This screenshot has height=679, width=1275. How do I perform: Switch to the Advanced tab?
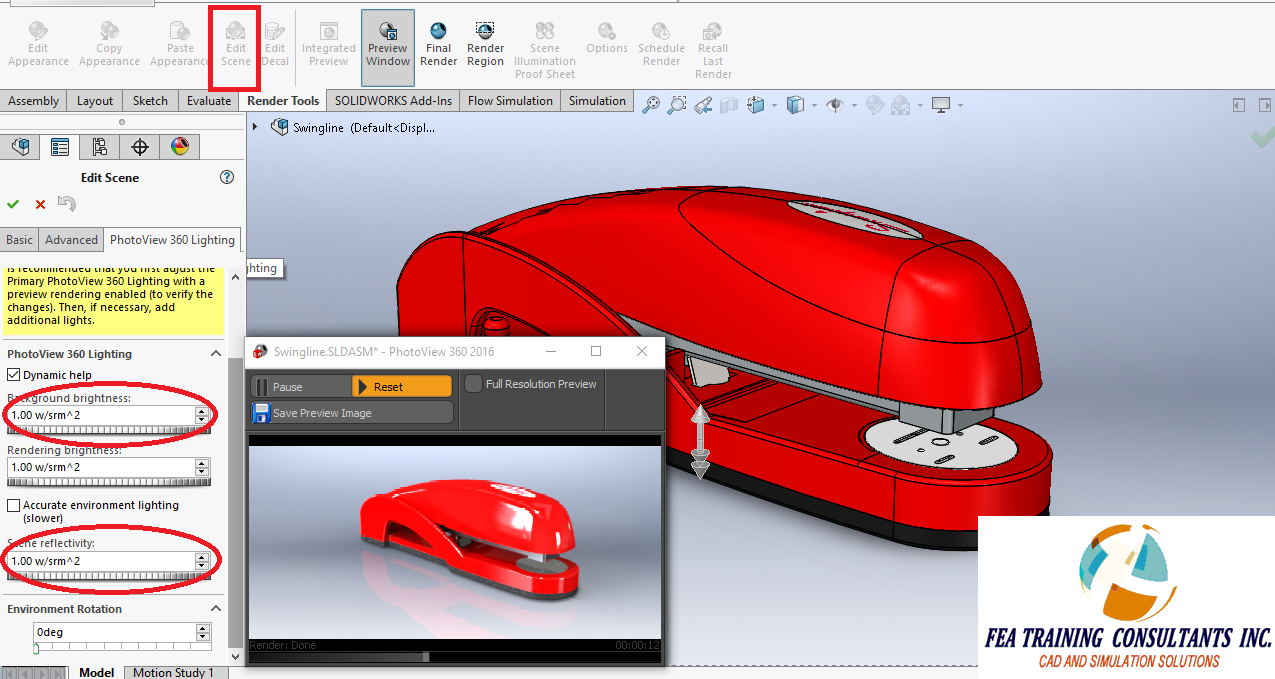[70, 239]
